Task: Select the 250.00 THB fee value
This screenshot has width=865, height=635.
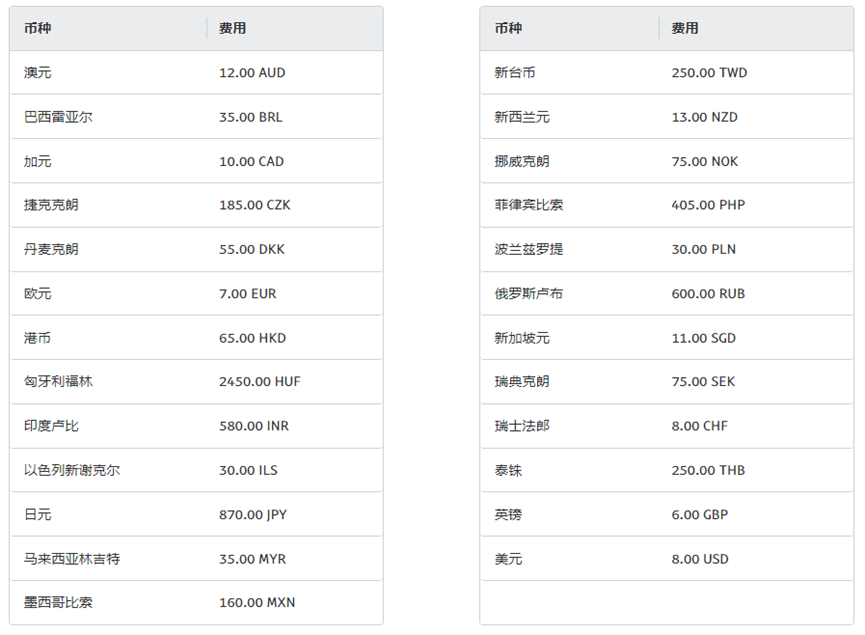Action: point(708,471)
